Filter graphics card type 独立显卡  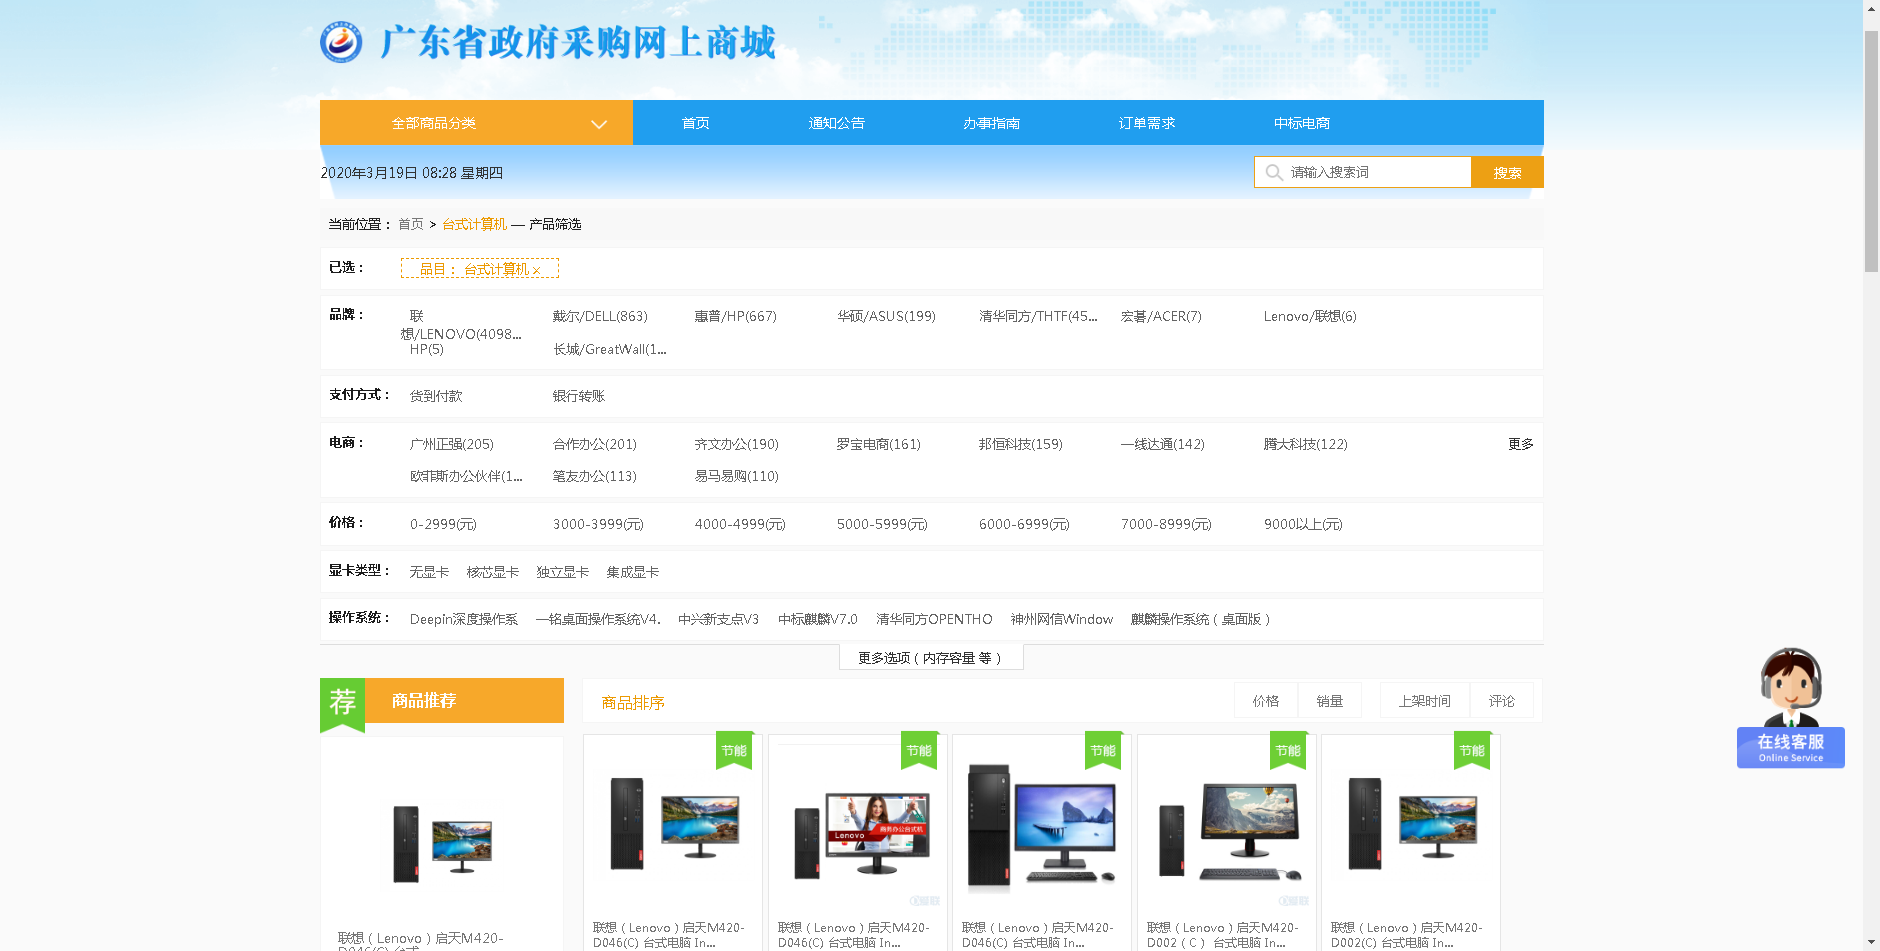click(563, 572)
